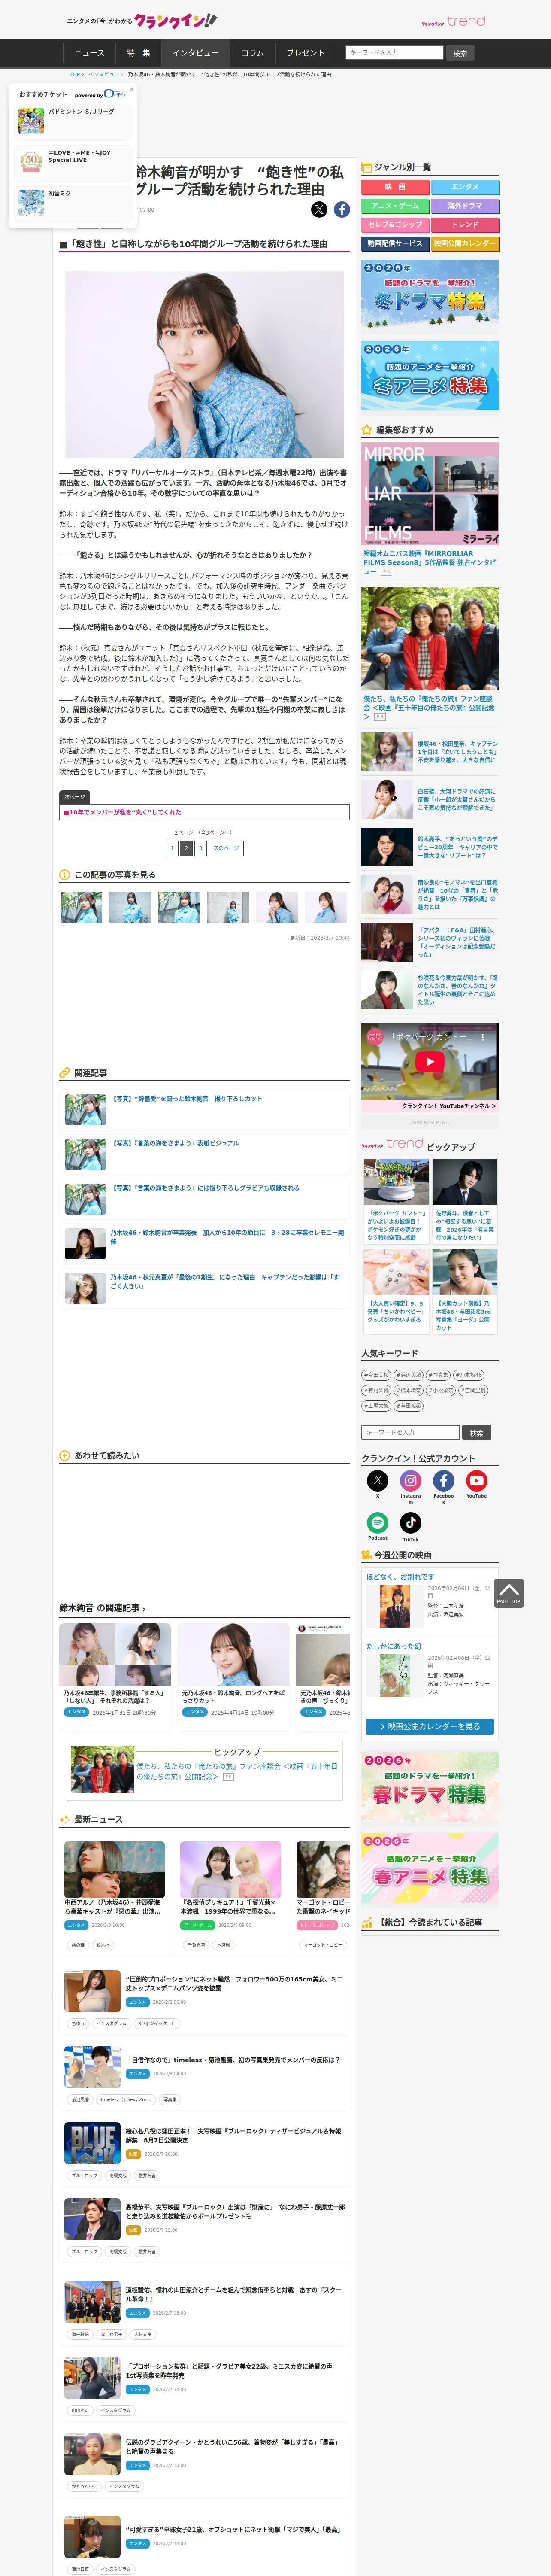The width and height of the screenshot is (551, 2576).
Task: Click the sidebar 検索 button
Action: pyautogui.click(x=477, y=1432)
